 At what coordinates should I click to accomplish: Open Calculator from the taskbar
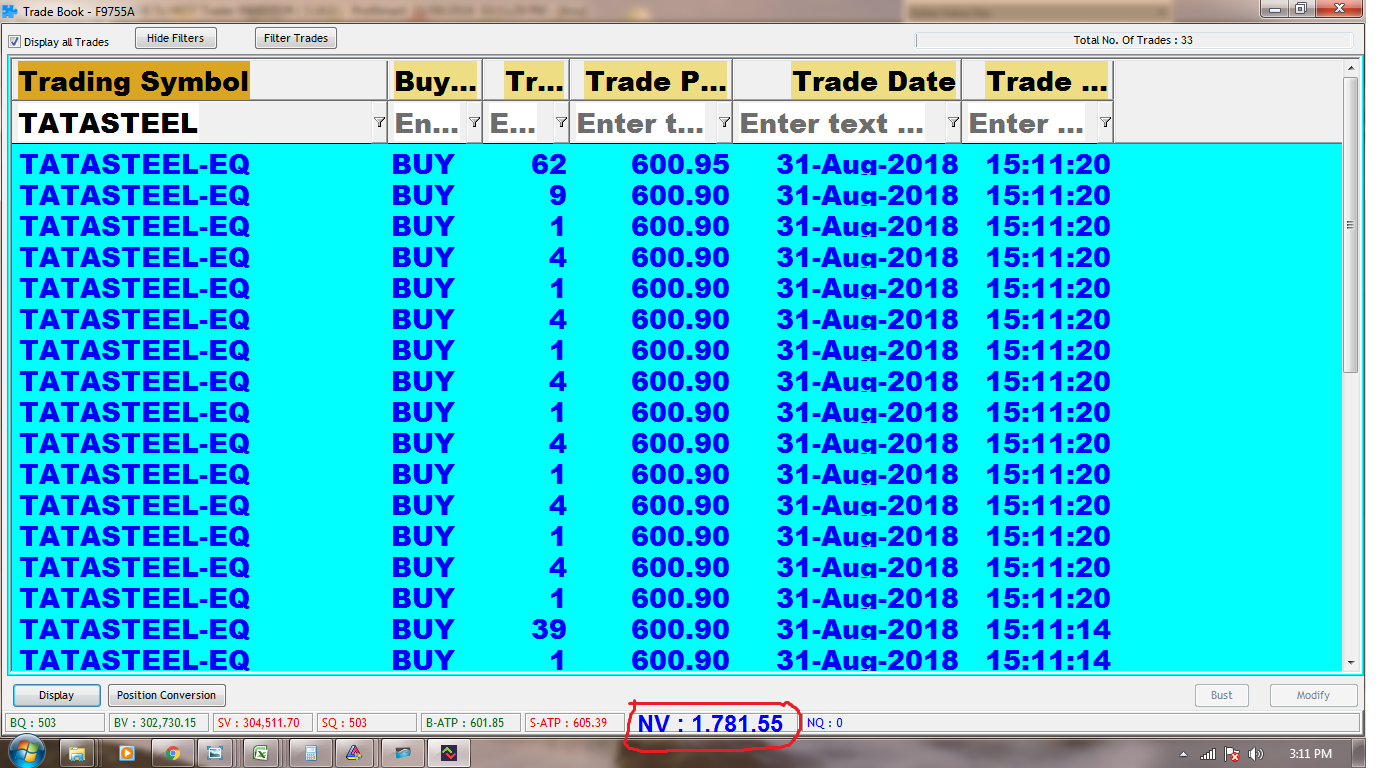click(311, 753)
